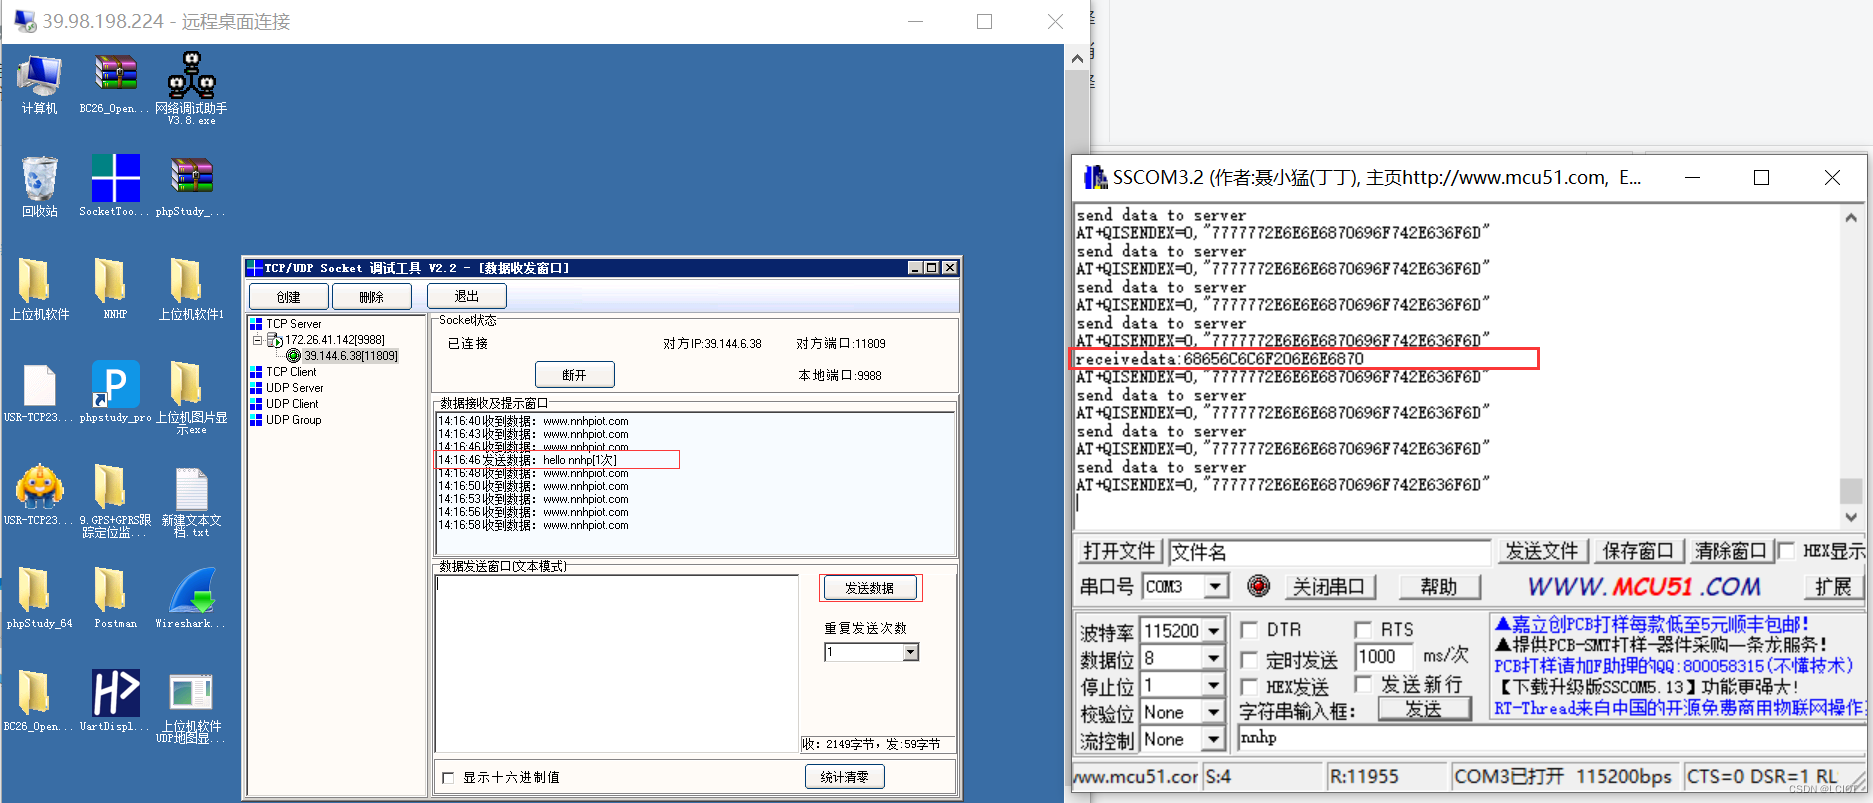This screenshot has width=1873, height=803.
Task: Launch the Wireshark installer icon
Action: click(x=191, y=590)
